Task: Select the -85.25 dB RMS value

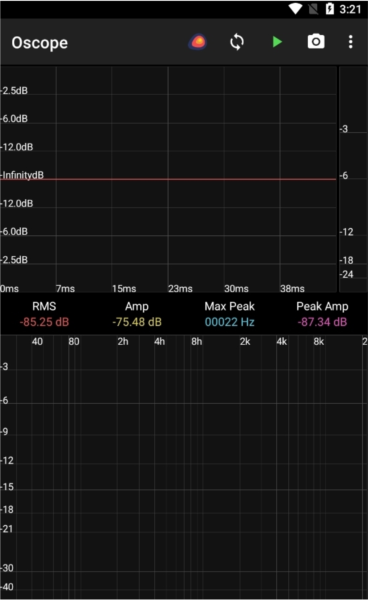Action: [44, 322]
